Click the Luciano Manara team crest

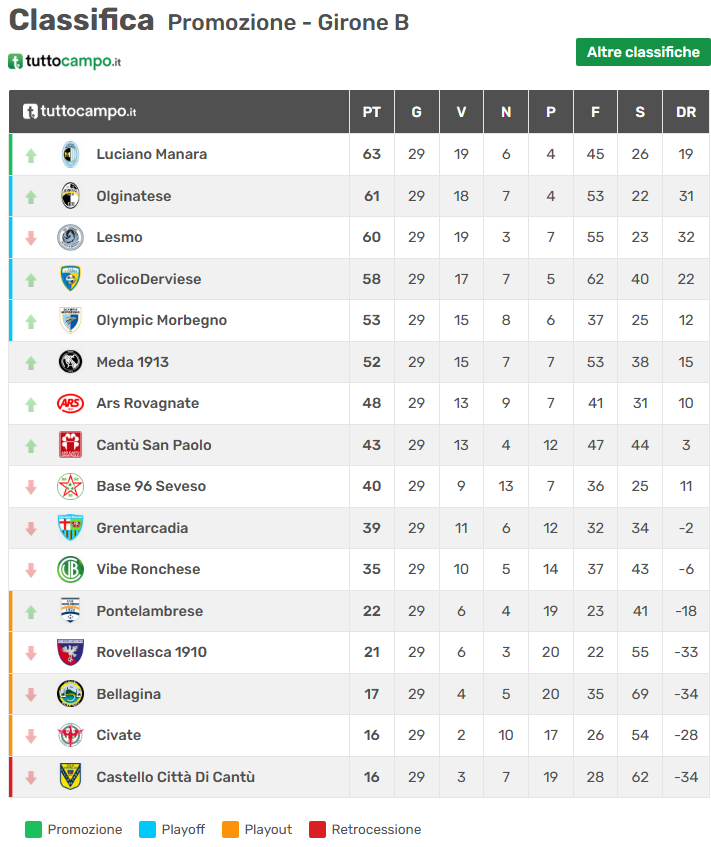(70, 154)
